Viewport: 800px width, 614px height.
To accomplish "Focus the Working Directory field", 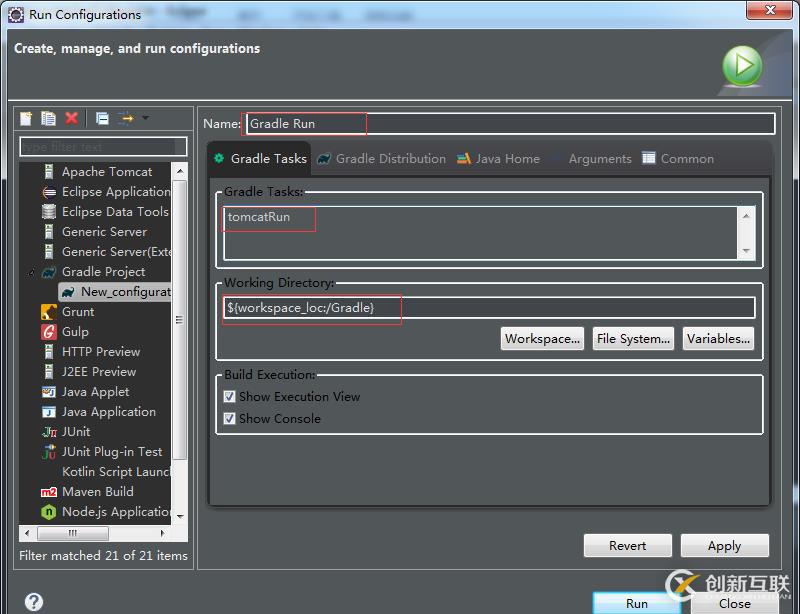I will click(x=489, y=308).
